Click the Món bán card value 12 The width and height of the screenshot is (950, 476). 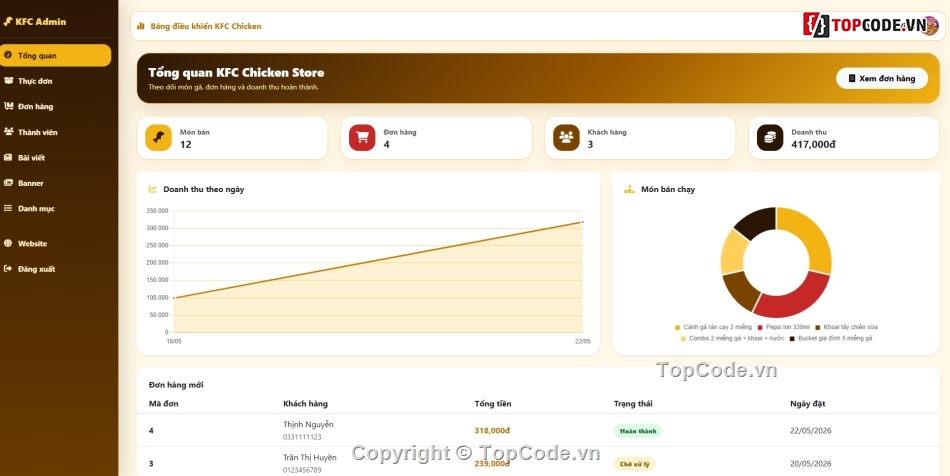pos(185,144)
